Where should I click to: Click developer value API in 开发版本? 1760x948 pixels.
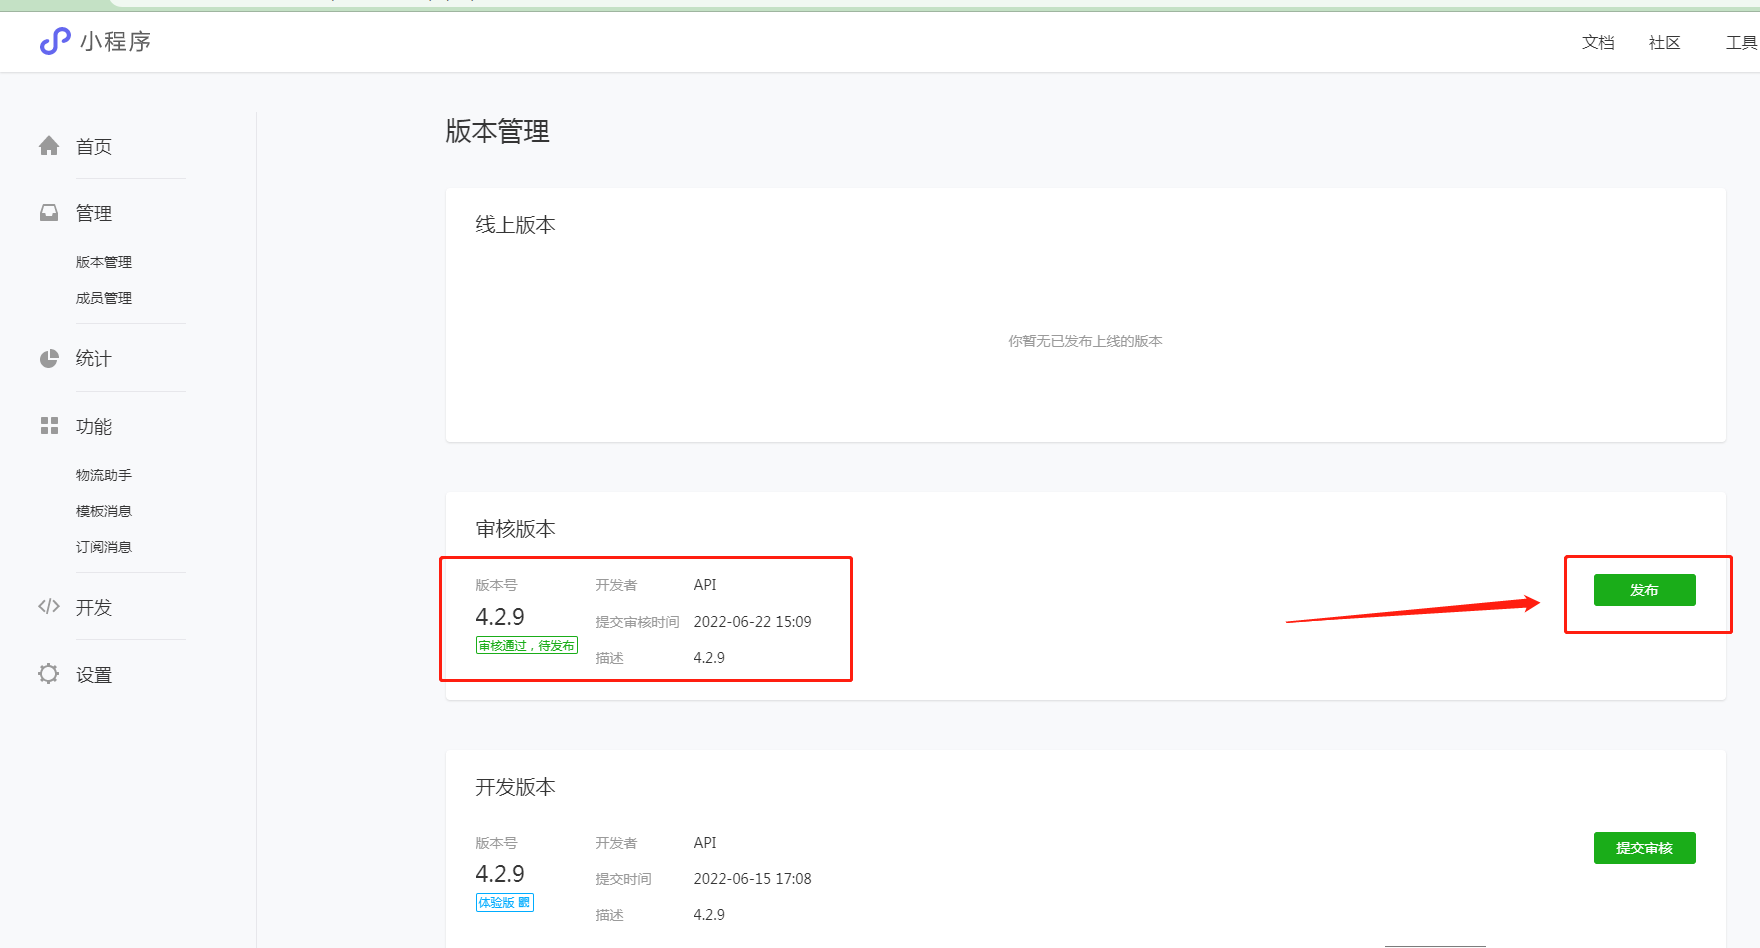click(705, 843)
